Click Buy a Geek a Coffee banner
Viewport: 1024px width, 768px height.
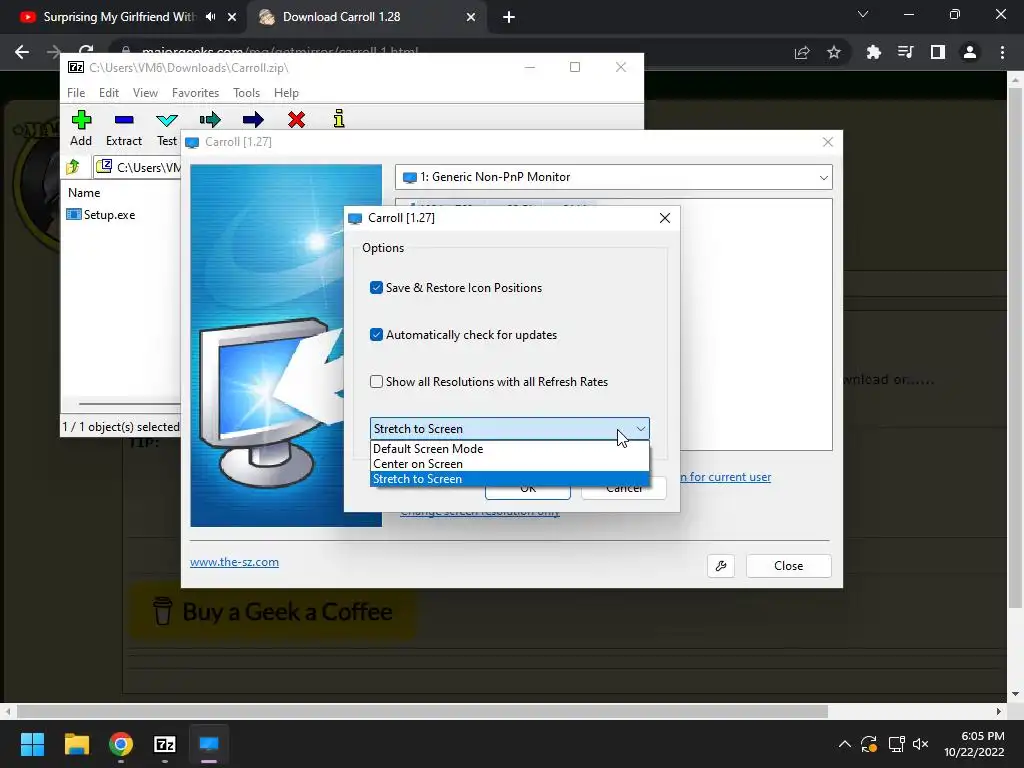point(273,612)
